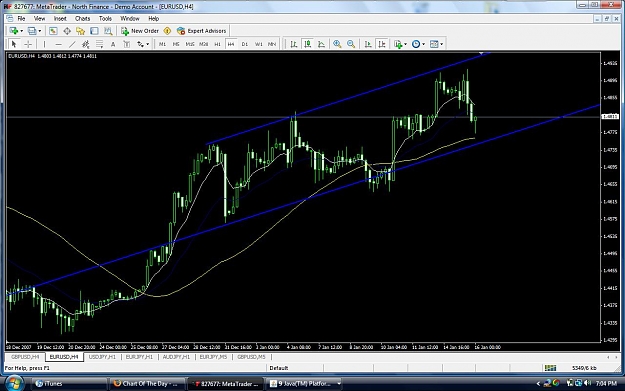Switch to the H1 timeframe
Screen dimensions: 625x391
(x=217, y=44)
